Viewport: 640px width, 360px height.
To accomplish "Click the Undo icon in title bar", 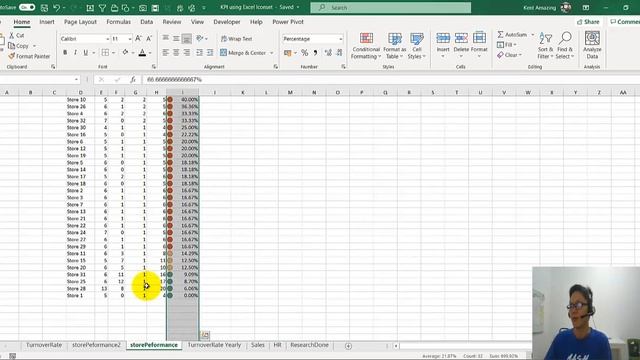I will coord(57,8).
